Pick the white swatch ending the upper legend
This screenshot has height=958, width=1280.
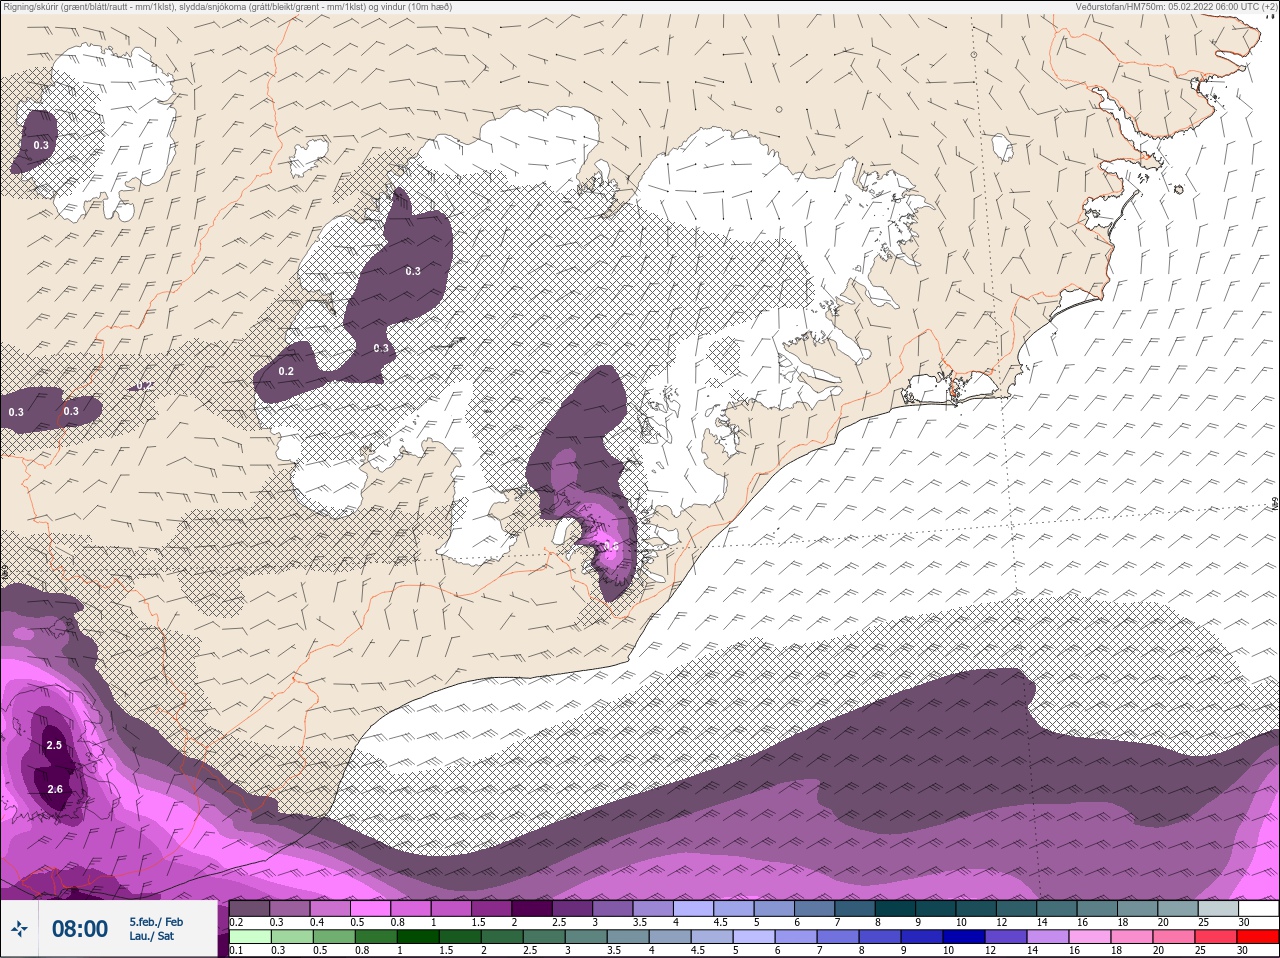pyautogui.click(x=1258, y=909)
